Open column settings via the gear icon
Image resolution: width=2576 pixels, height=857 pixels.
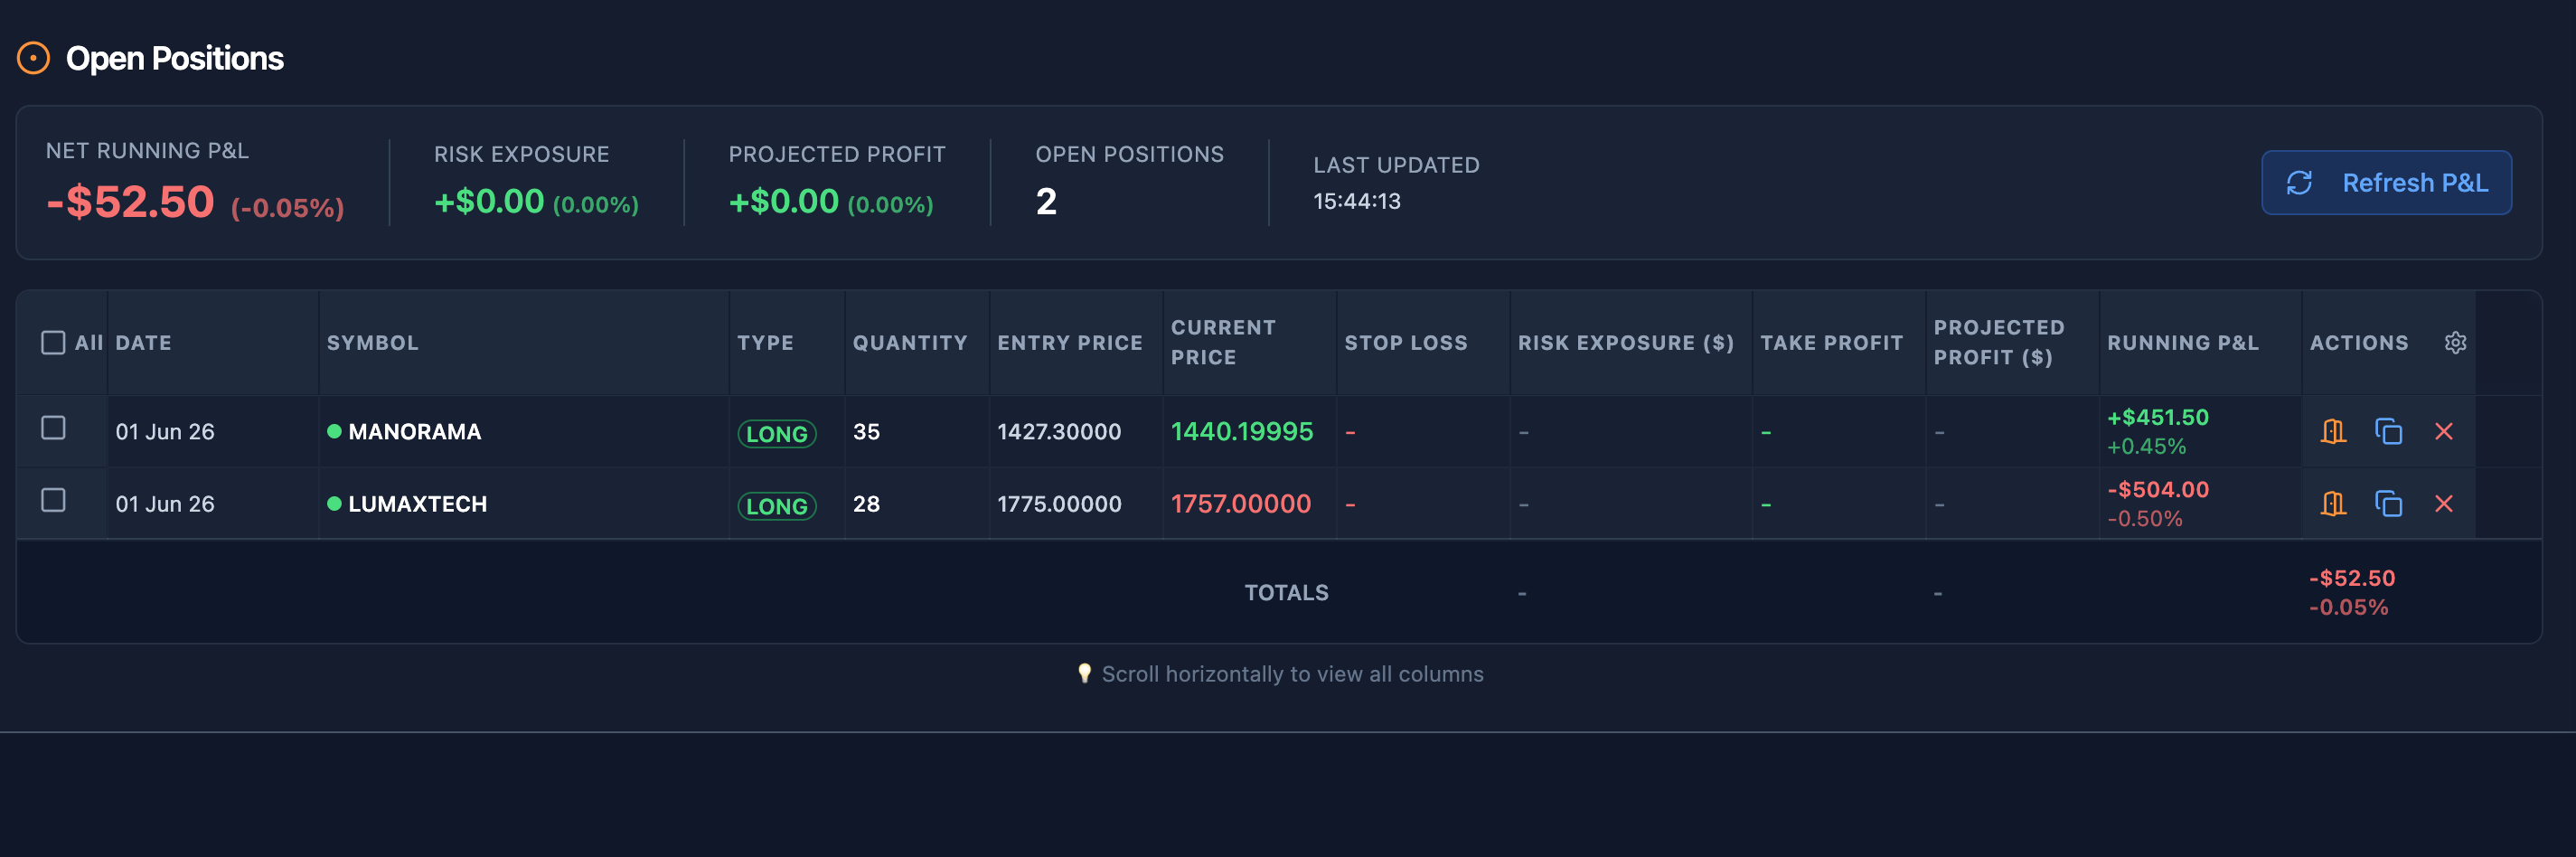pyautogui.click(x=2455, y=343)
